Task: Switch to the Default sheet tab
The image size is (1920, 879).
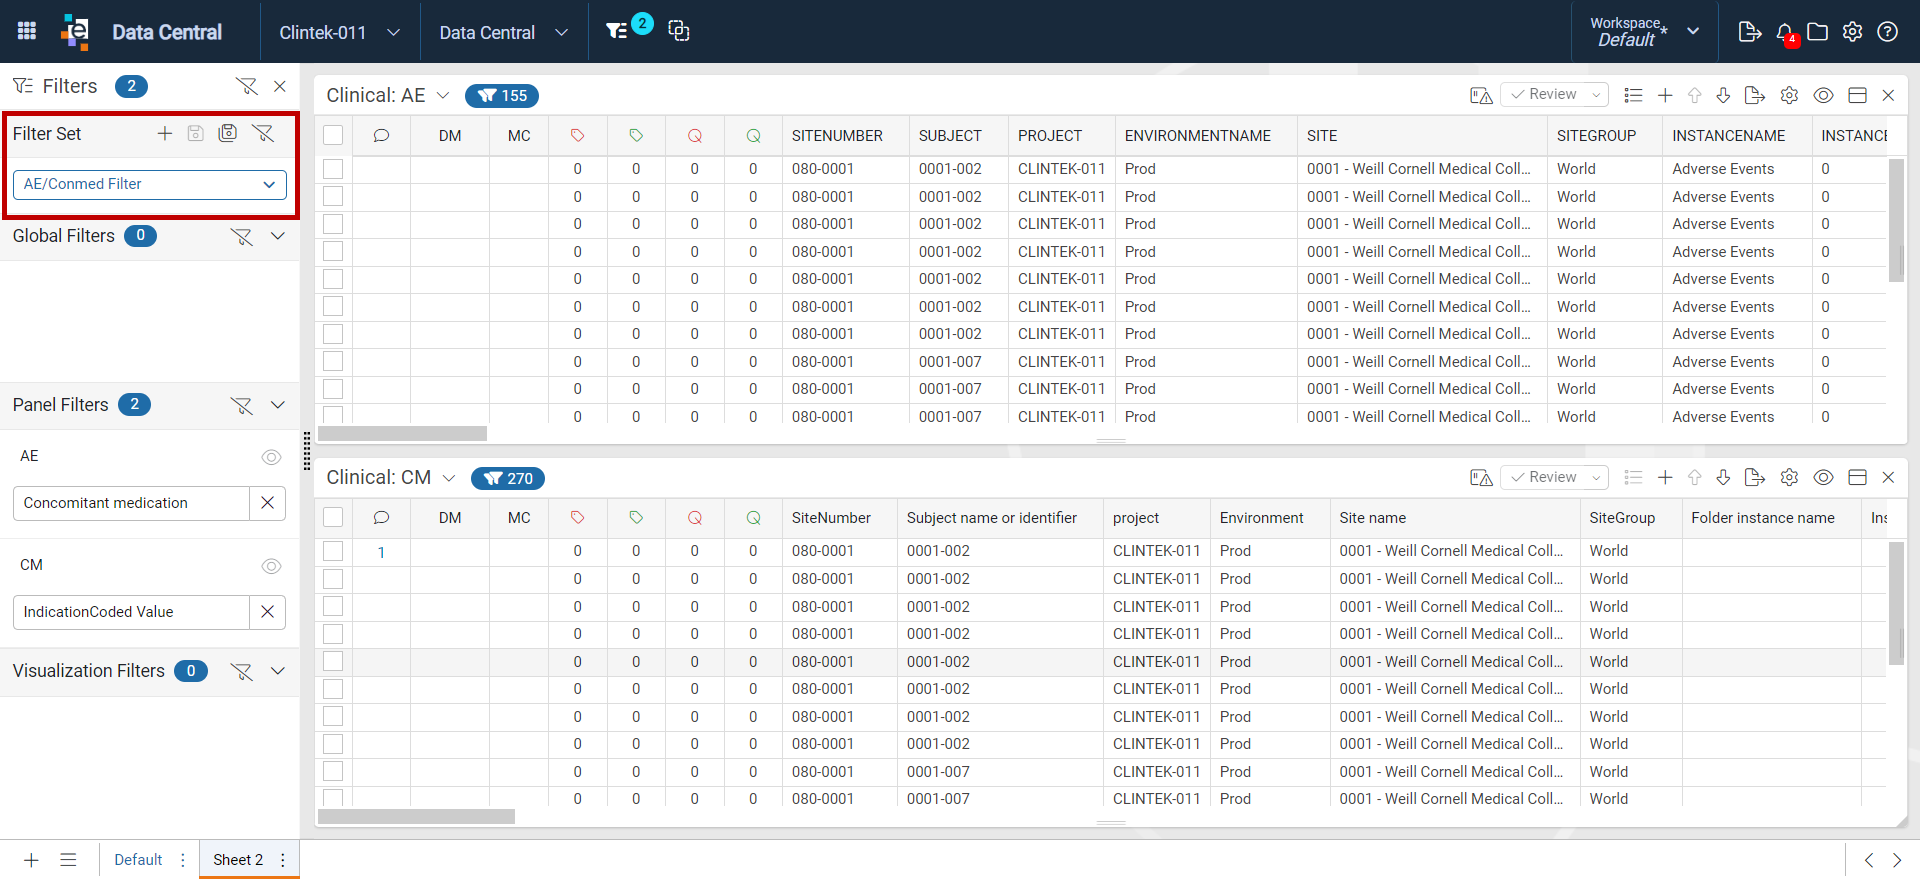Action: 138,860
